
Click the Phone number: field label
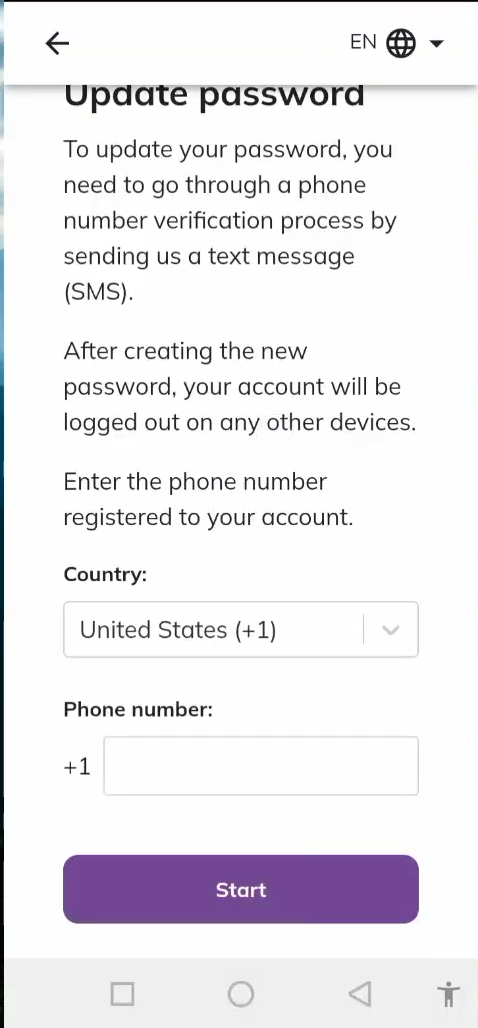[138, 709]
